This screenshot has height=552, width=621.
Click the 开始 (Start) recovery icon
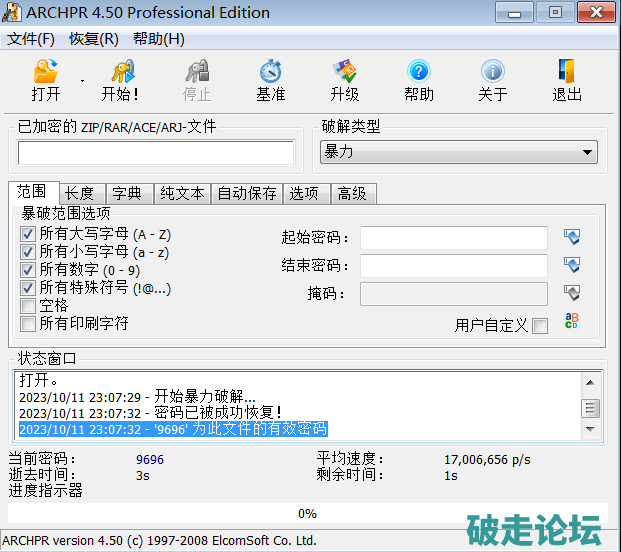pos(121,73)
